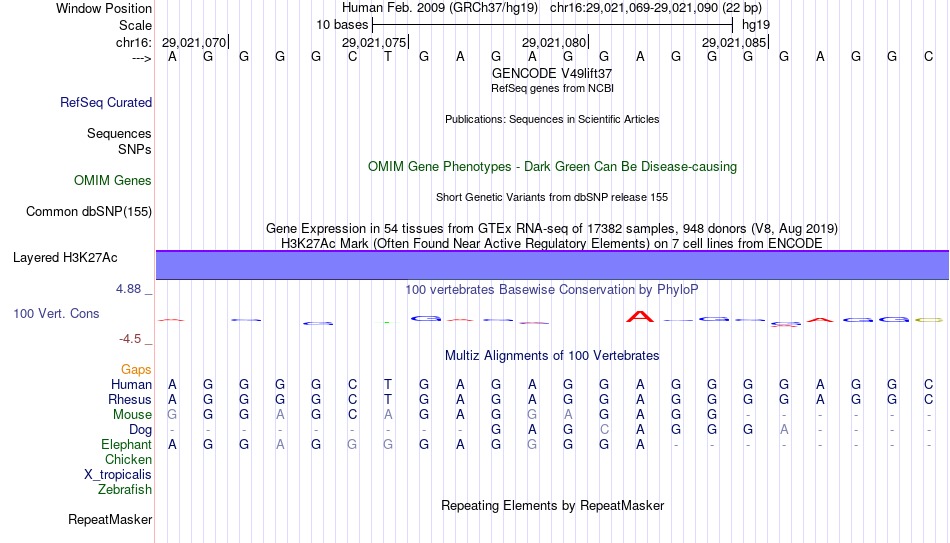
Task: Click the OMIM Genes track label
Action: click(112, 181)
